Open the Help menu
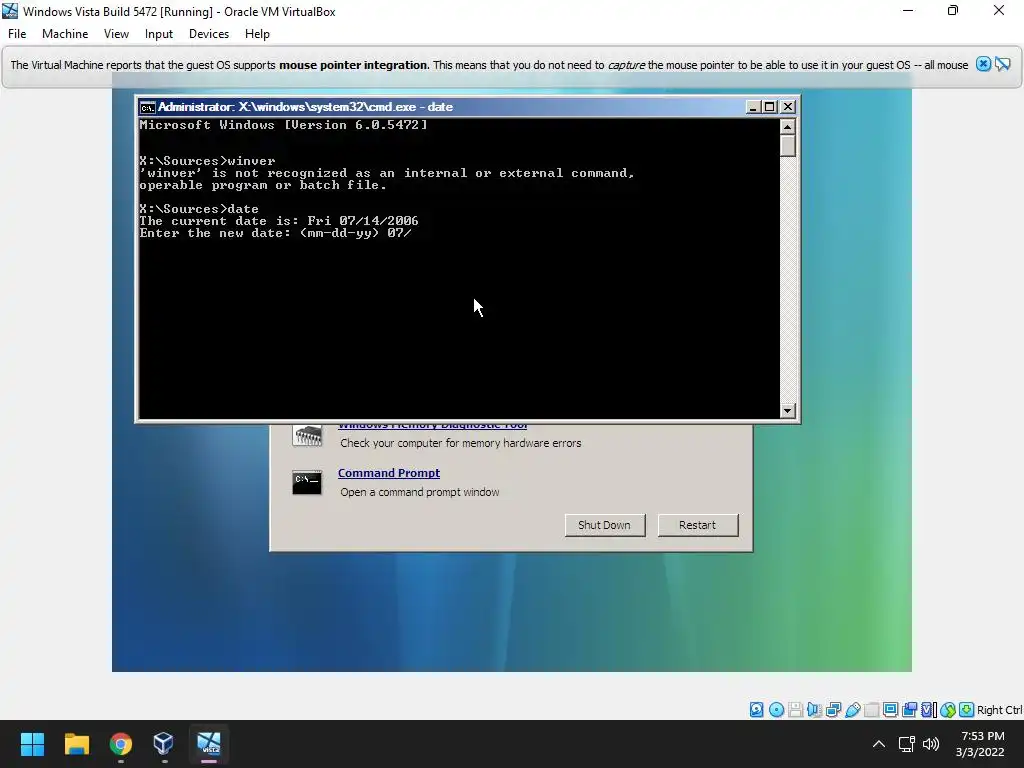 [x=257, y=34]
